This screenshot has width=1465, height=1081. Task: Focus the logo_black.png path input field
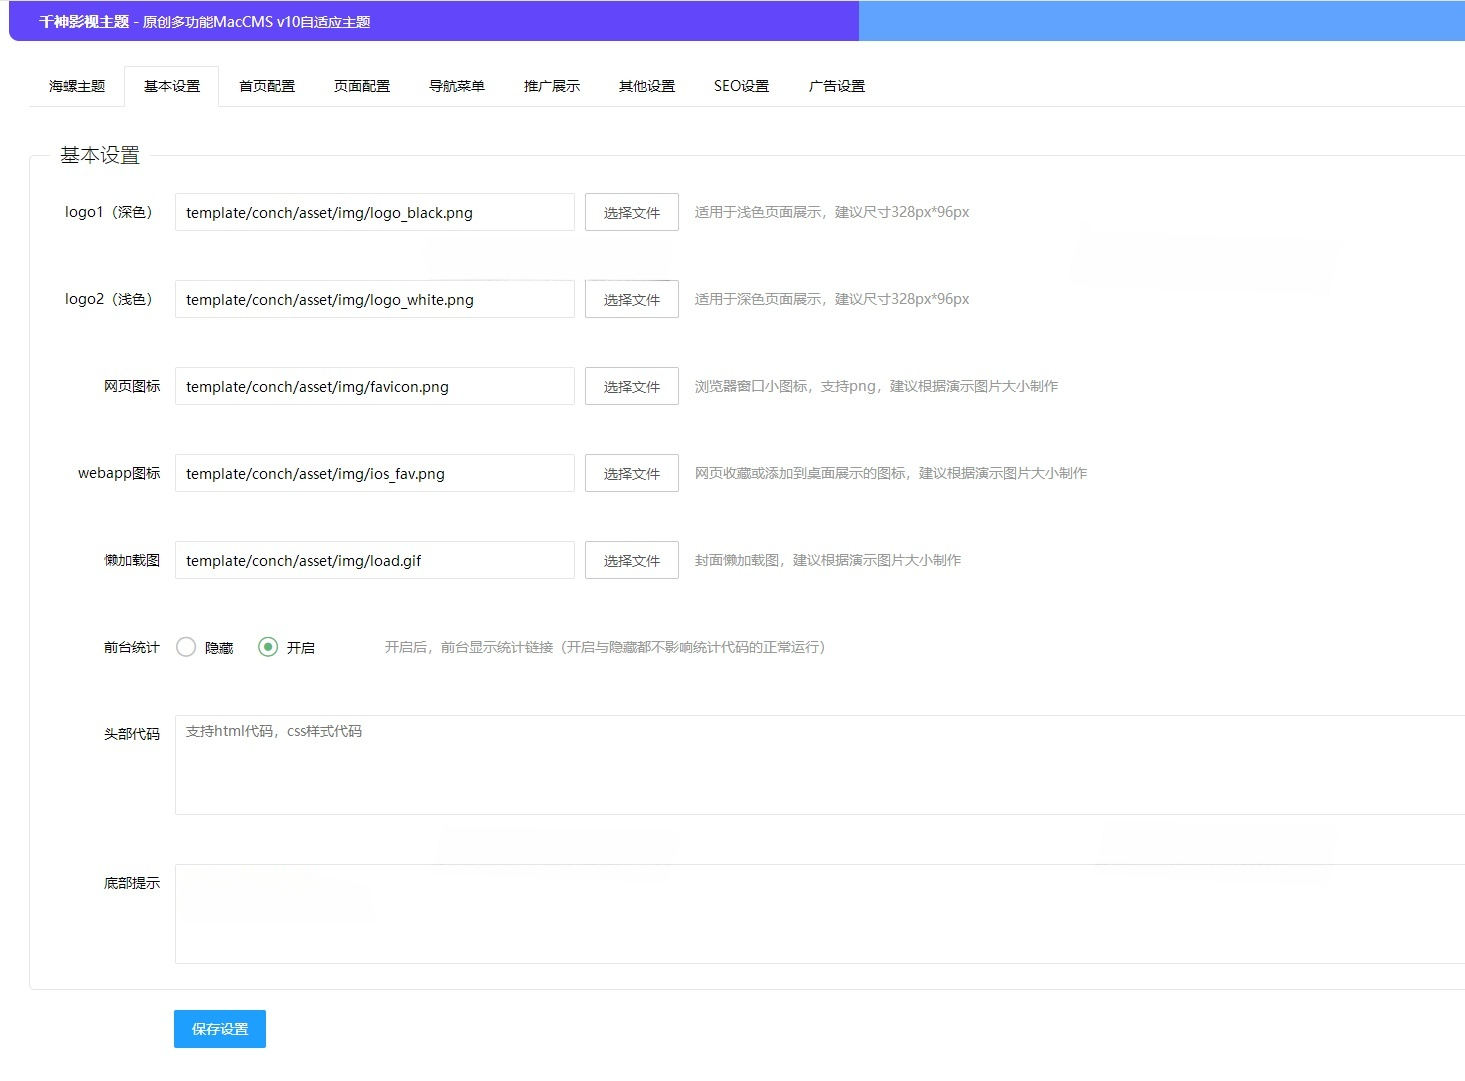point(375,212)
